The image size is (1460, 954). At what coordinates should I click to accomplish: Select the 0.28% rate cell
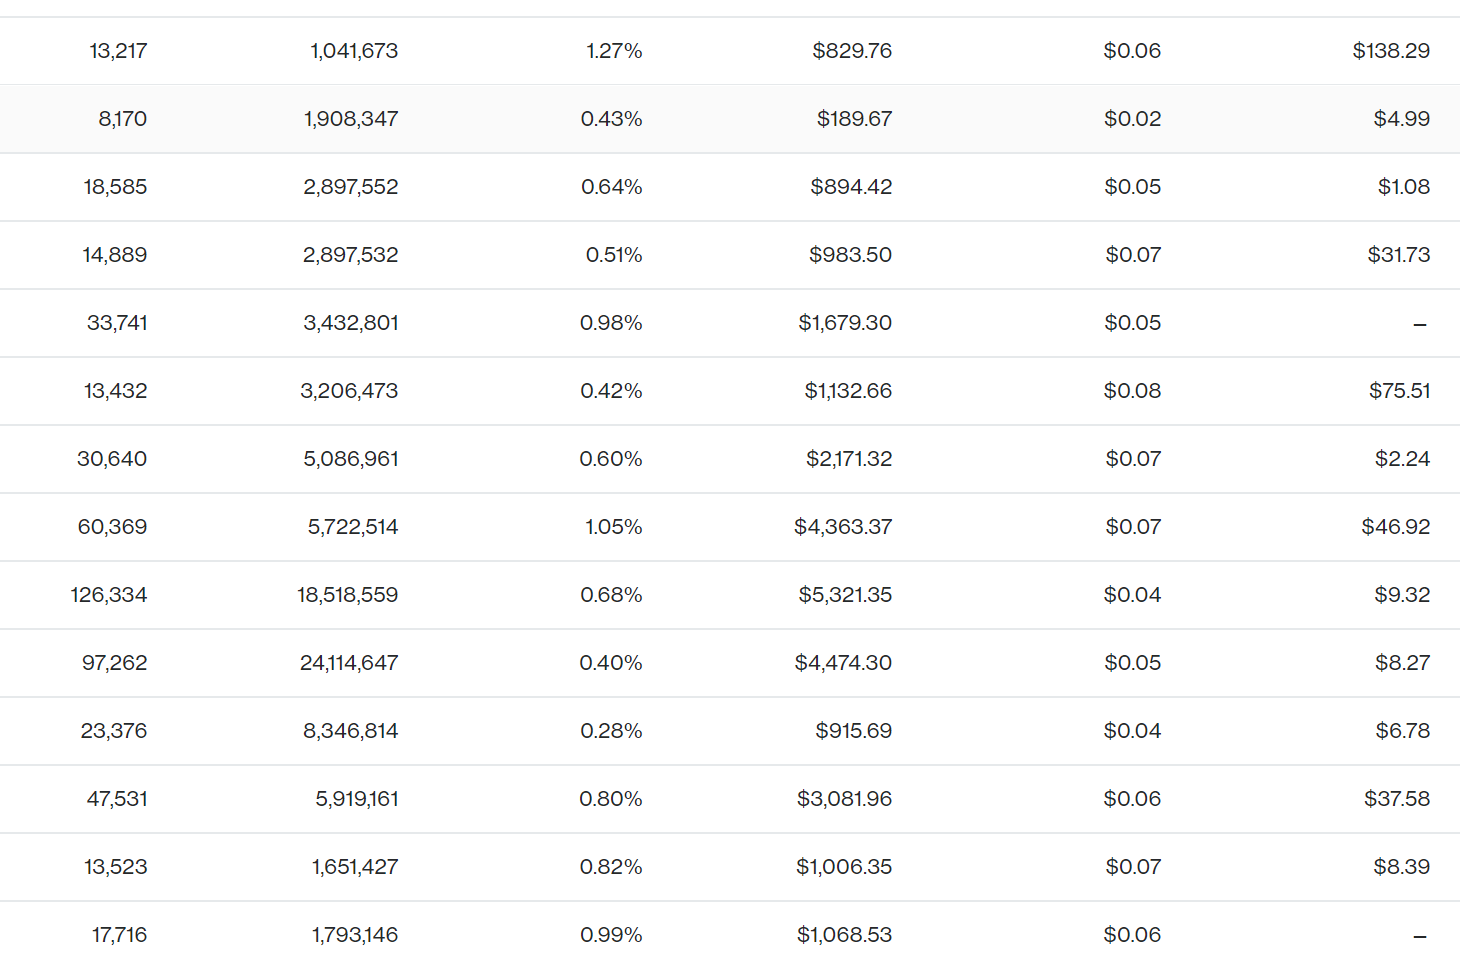coord(611,731)
